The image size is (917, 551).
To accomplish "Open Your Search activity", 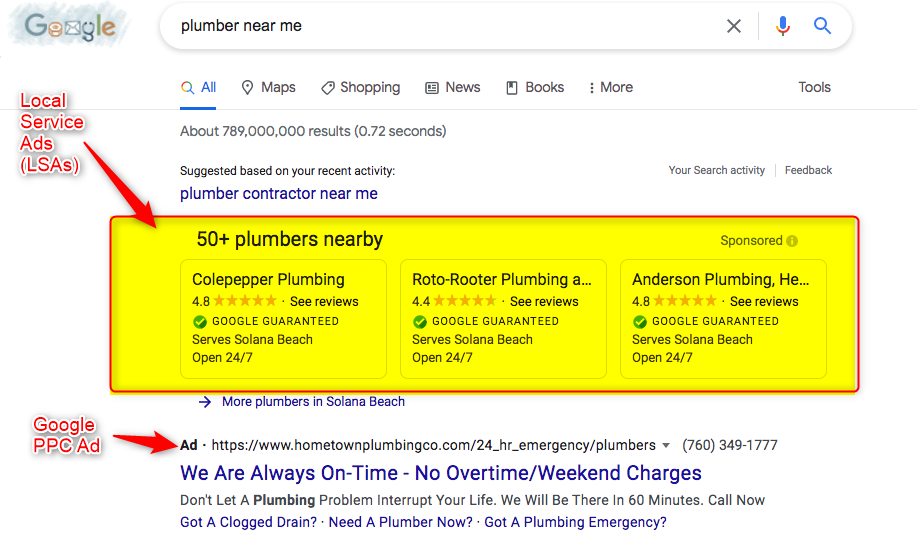I will coord(716,170).
